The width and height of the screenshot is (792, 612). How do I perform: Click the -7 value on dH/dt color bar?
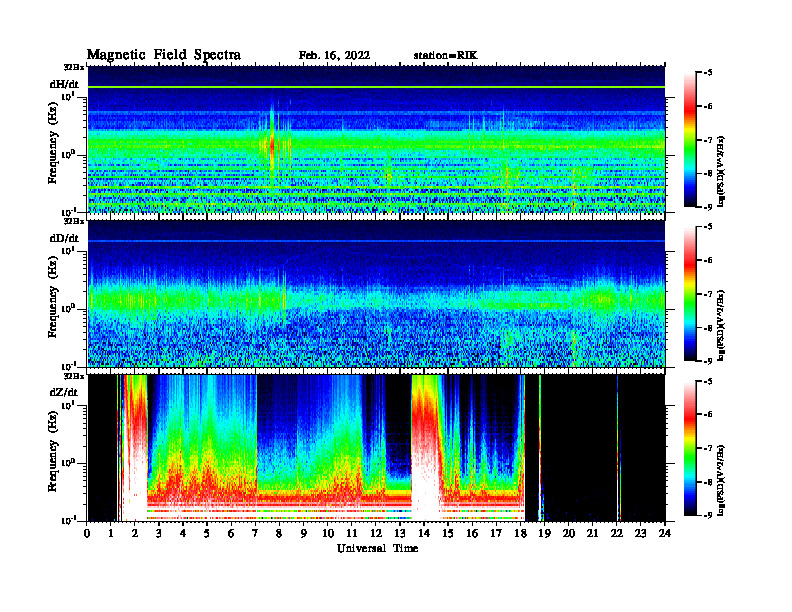709,140
